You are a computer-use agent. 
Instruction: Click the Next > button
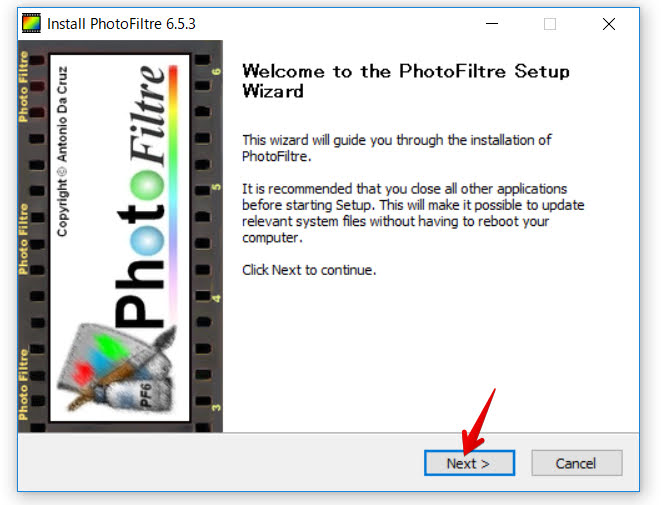pos(469,463)
